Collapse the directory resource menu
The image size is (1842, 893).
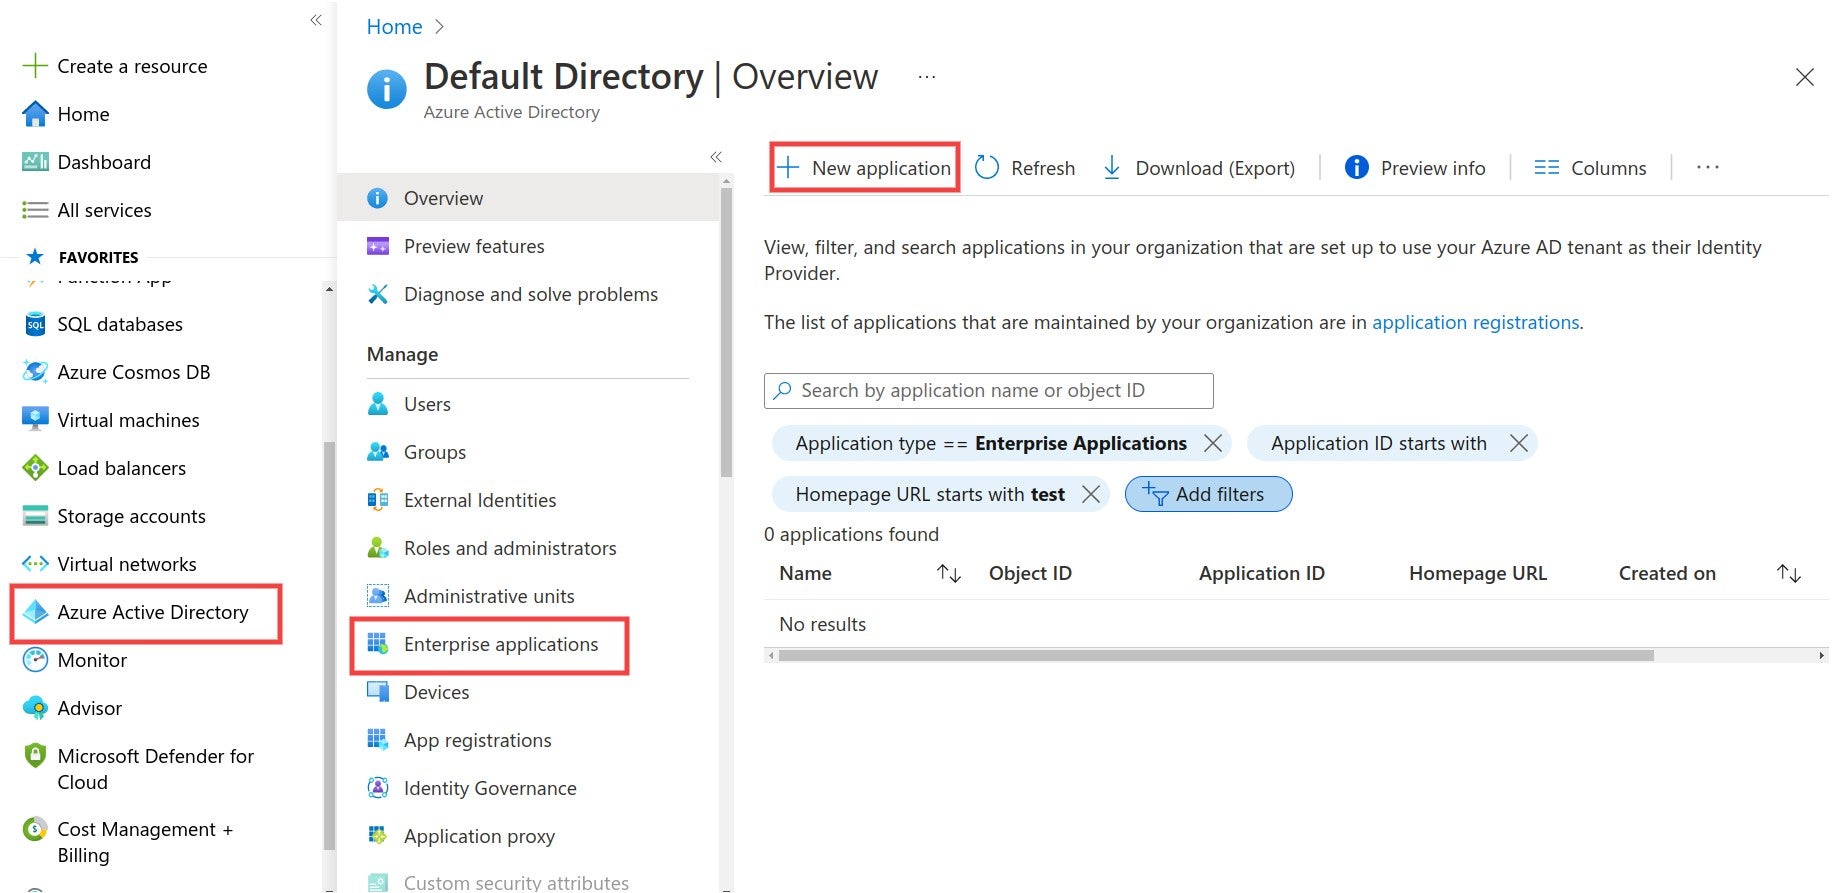click(716, 157)
